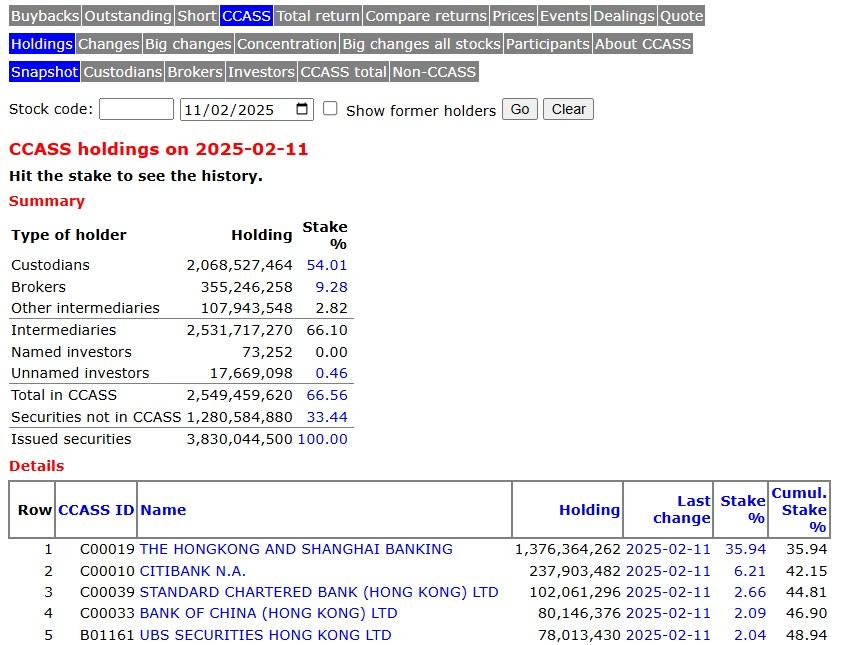Tick the Show former holders checkbox
This screenshot has height=645, width=852.
tap(330, 109)
